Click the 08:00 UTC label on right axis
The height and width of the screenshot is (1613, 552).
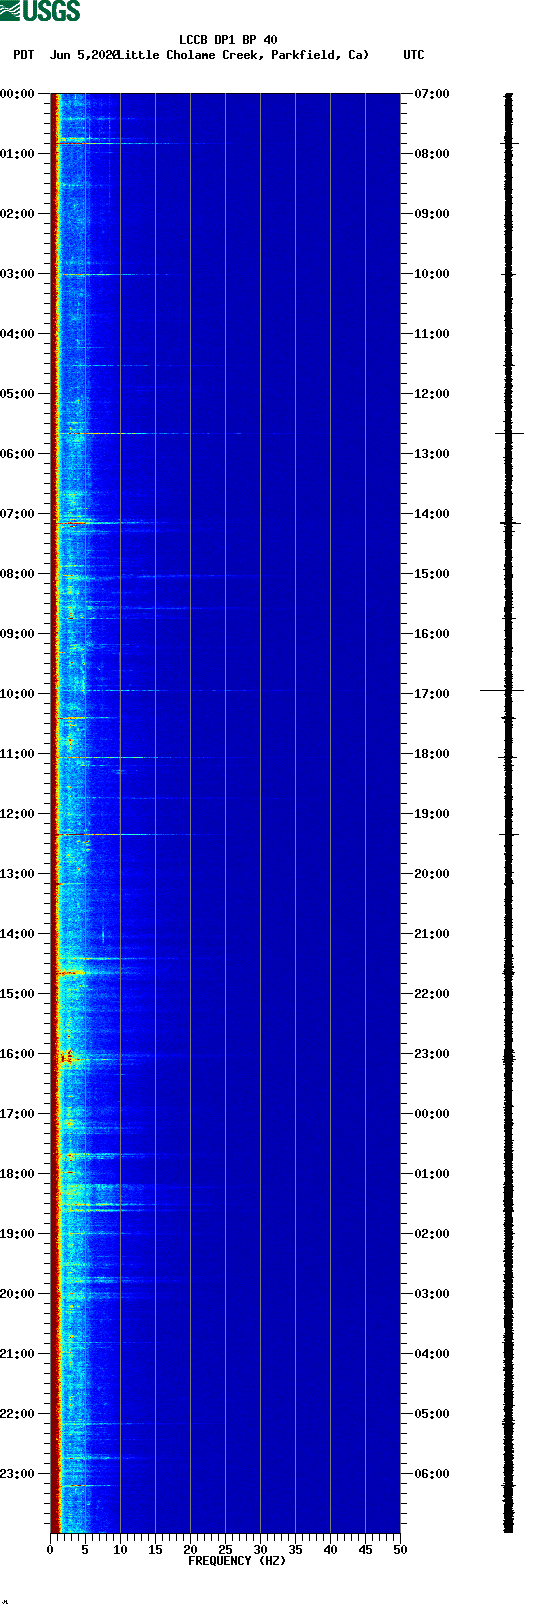432,154
